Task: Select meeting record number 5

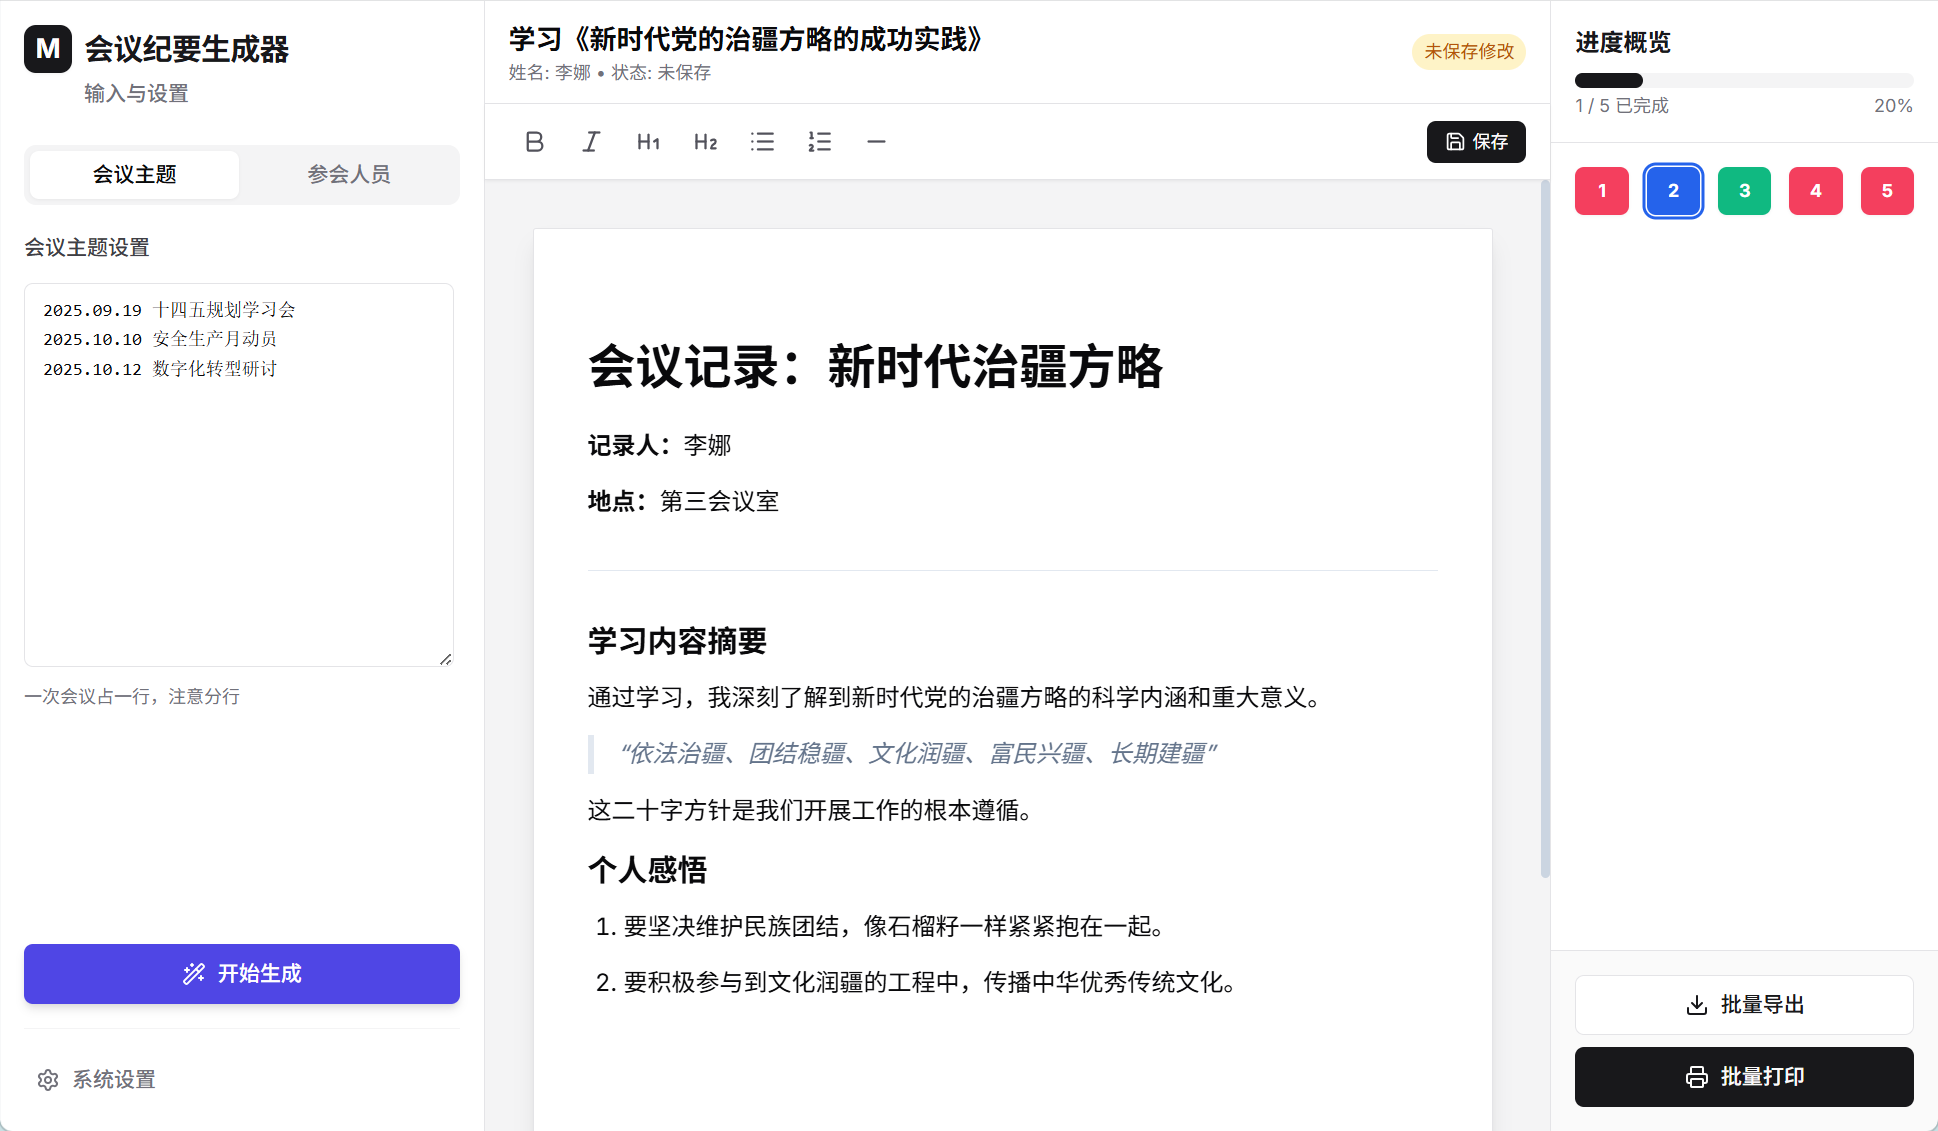Action: point(1887,190)
